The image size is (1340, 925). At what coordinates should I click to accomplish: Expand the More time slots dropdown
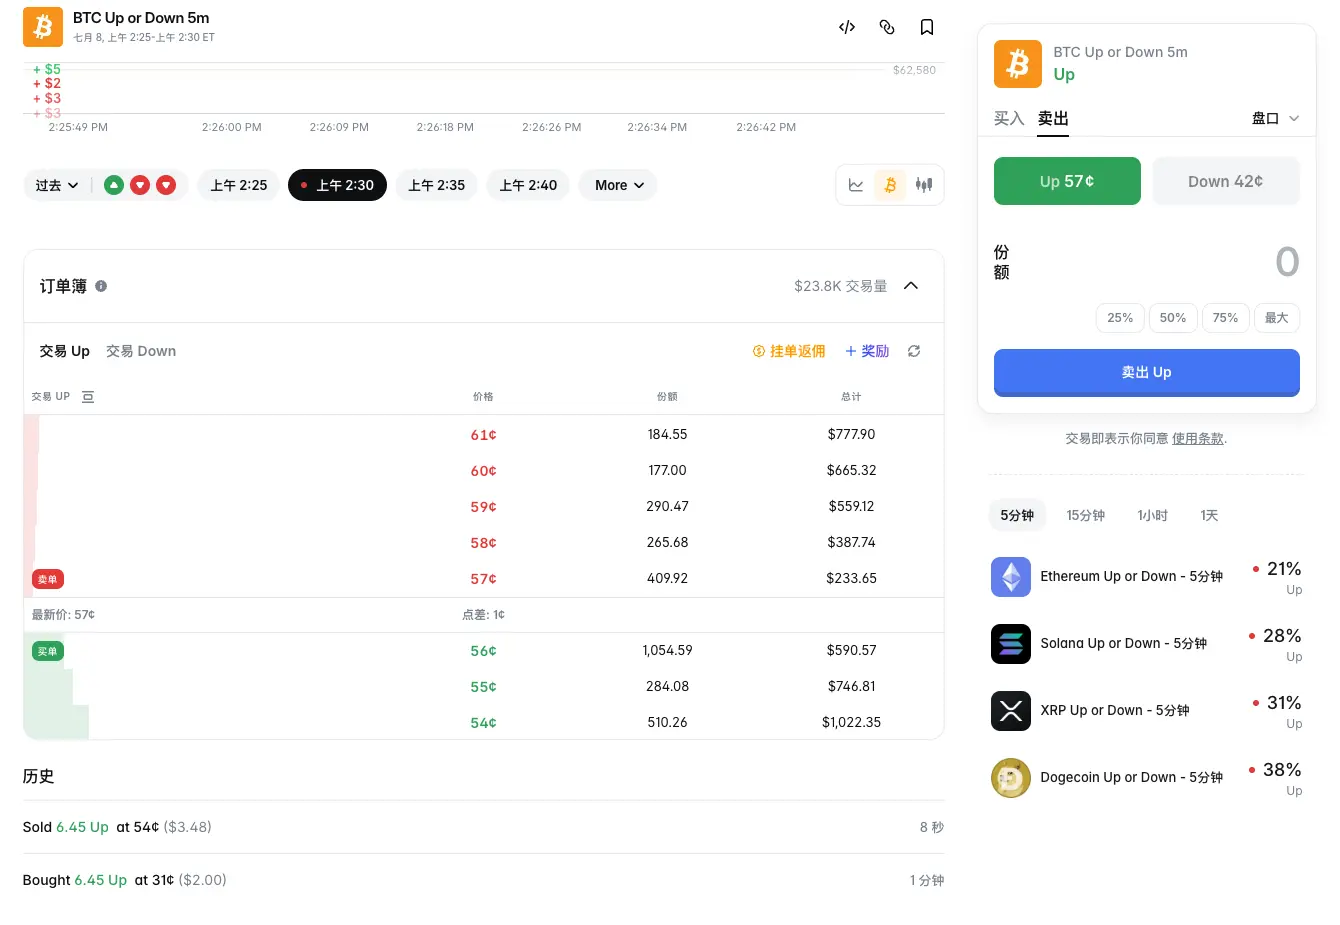point(618,185)
